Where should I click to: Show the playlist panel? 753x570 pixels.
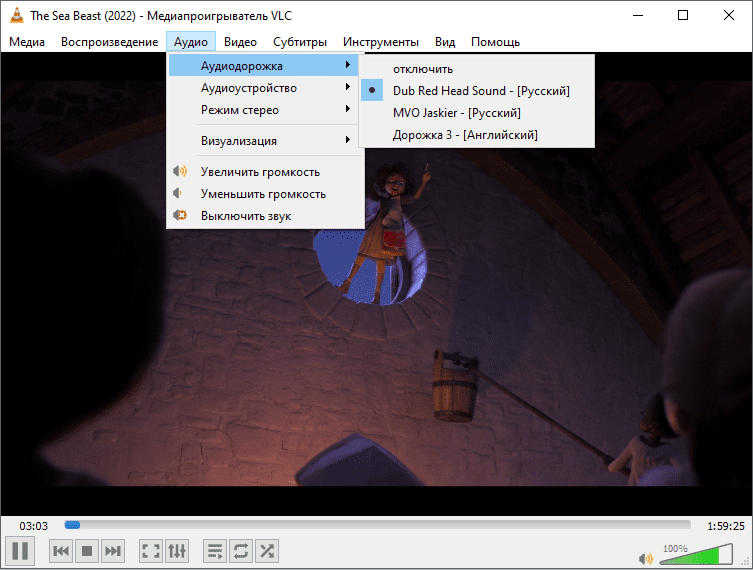[x=215, y=551]
